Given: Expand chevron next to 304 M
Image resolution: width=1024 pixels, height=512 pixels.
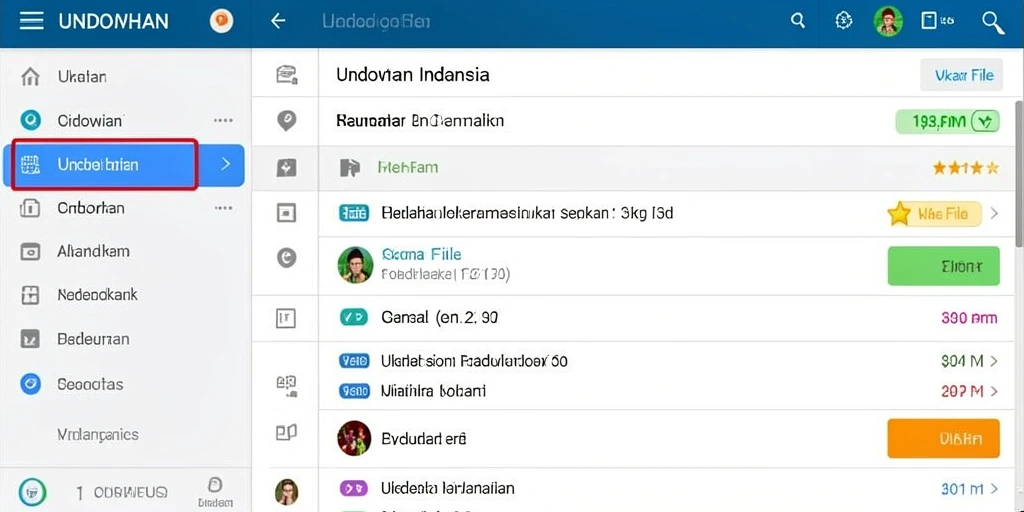Looking at the screenshot, I should click(994, 360).
